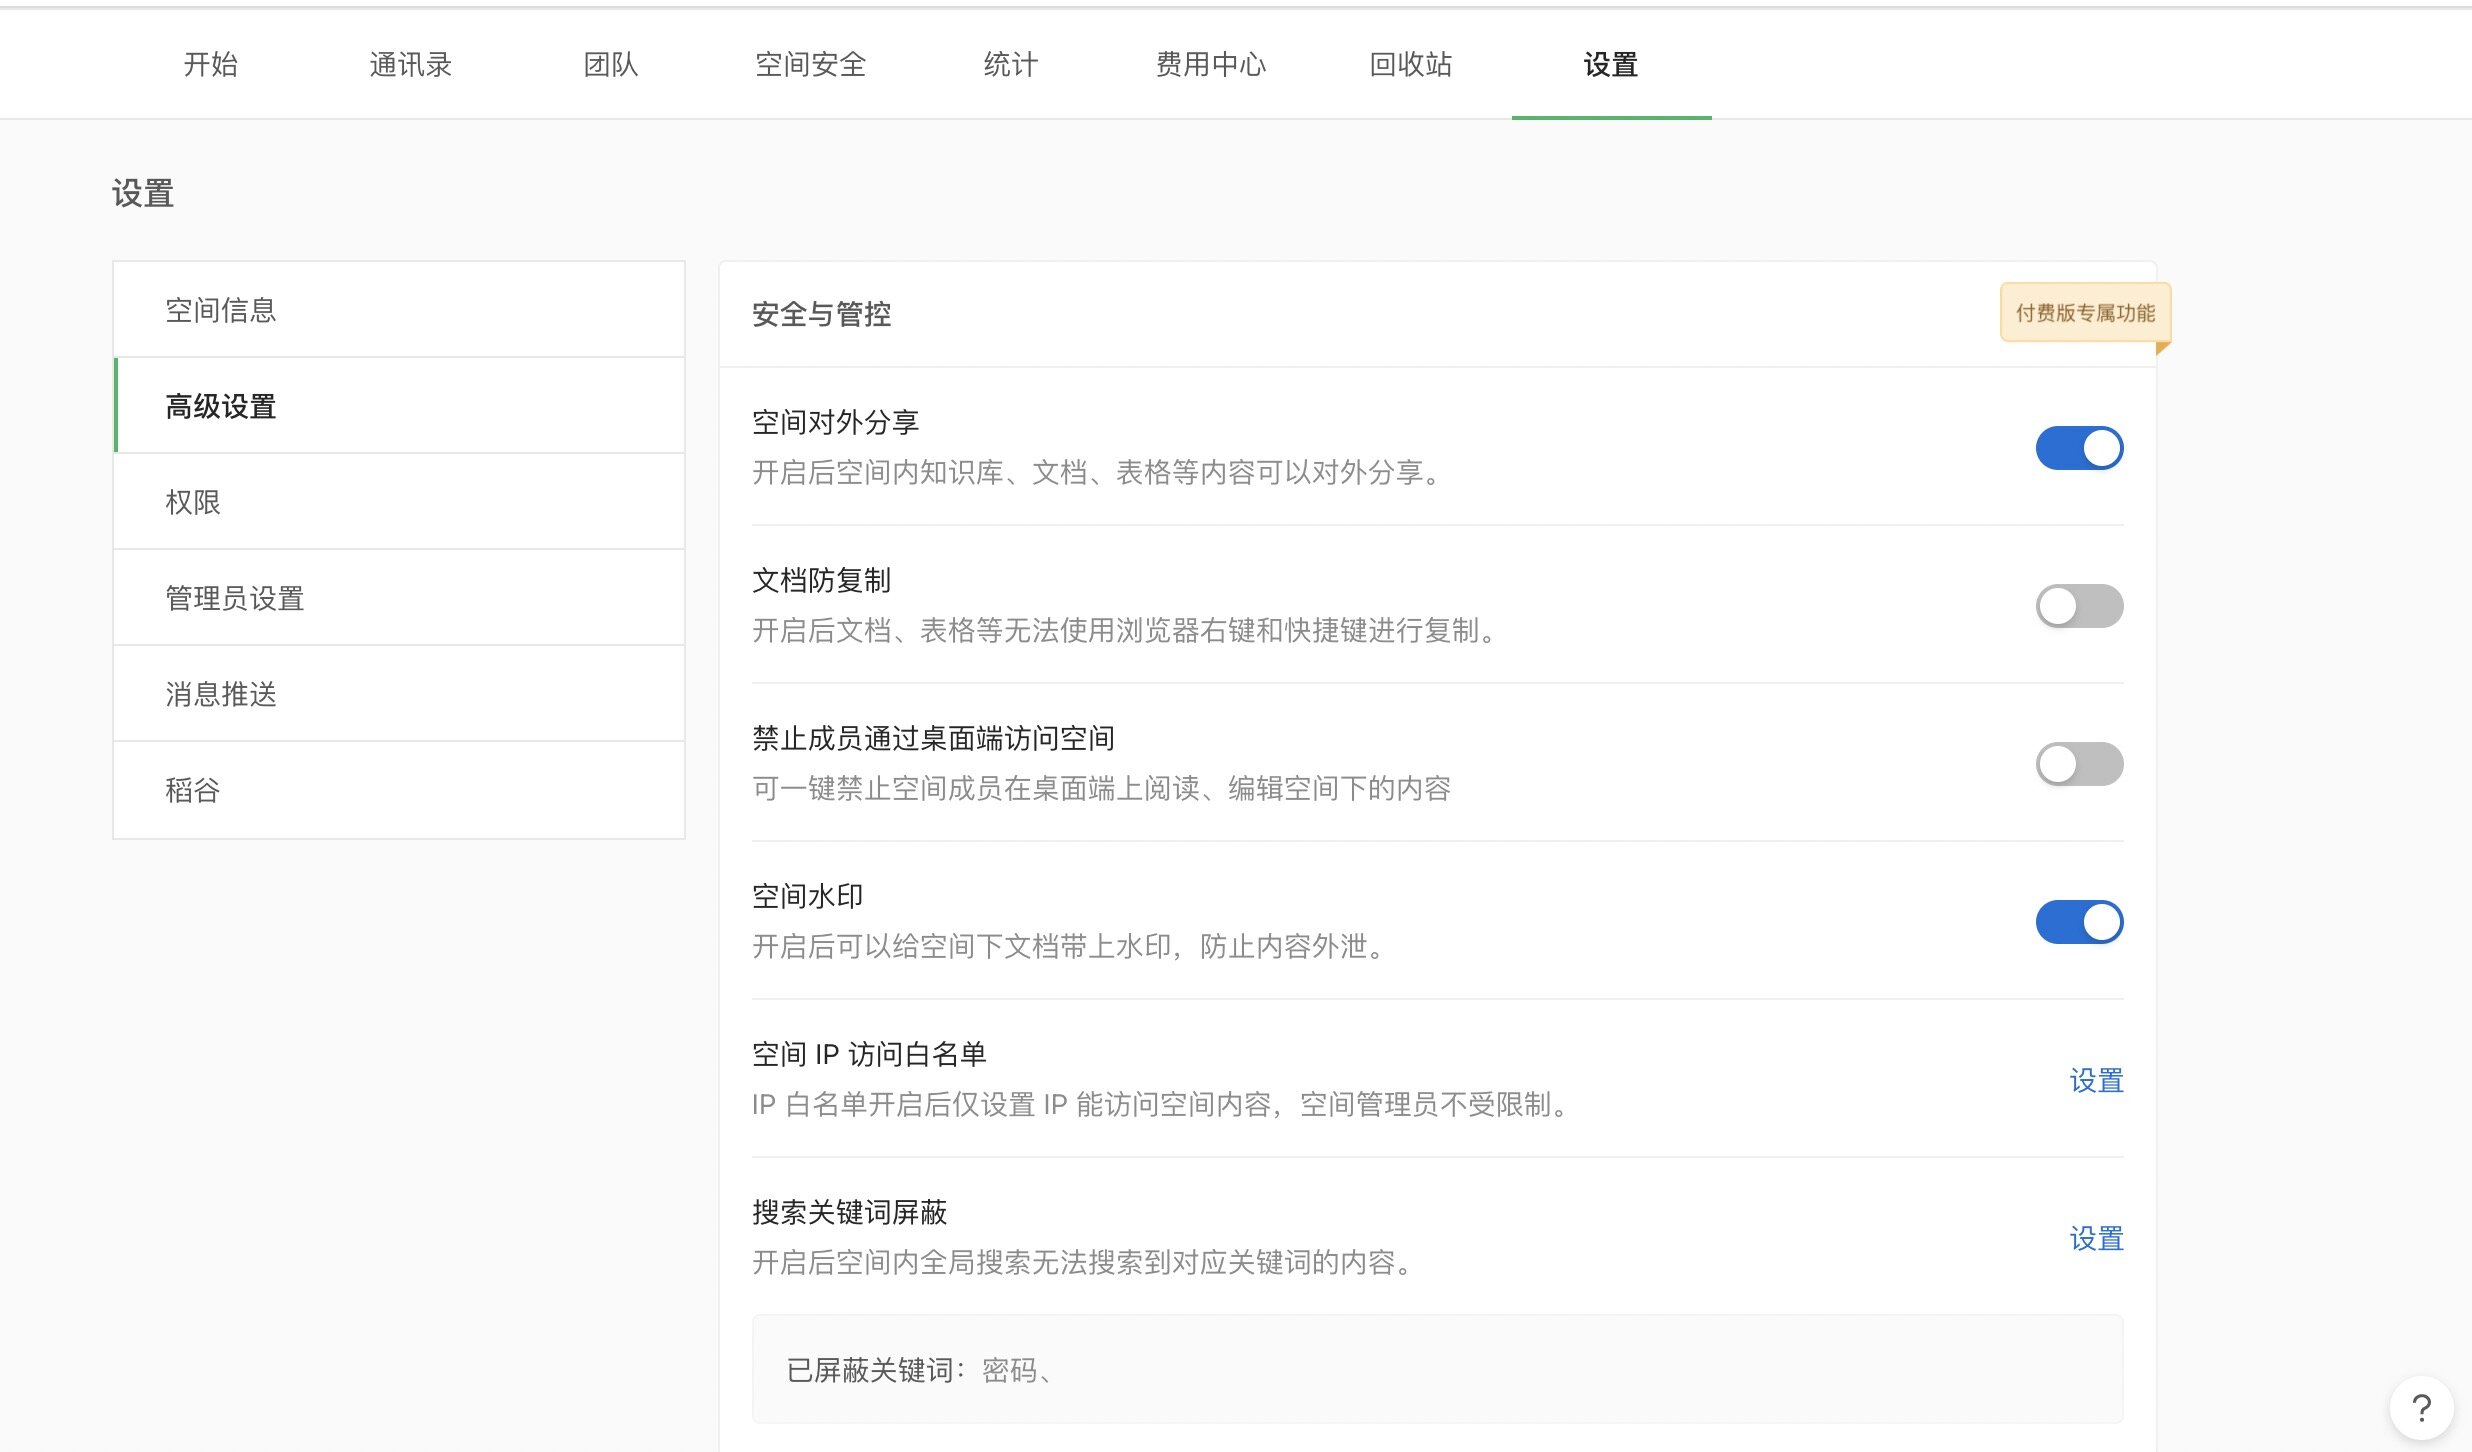Click the 已屏蔽关键词 keyword box
The height and width of the screenshot is (1452, 2472).
1437,1369
